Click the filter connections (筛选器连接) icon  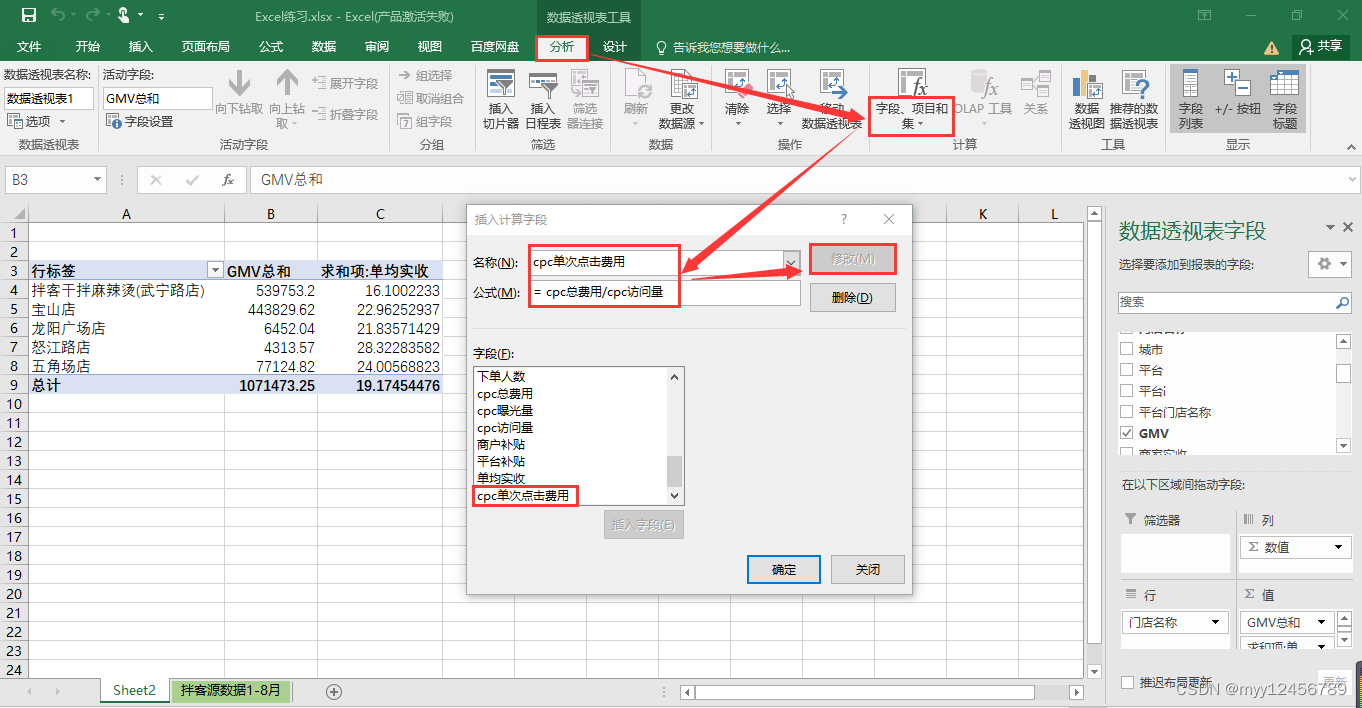[x=585, y=100]
